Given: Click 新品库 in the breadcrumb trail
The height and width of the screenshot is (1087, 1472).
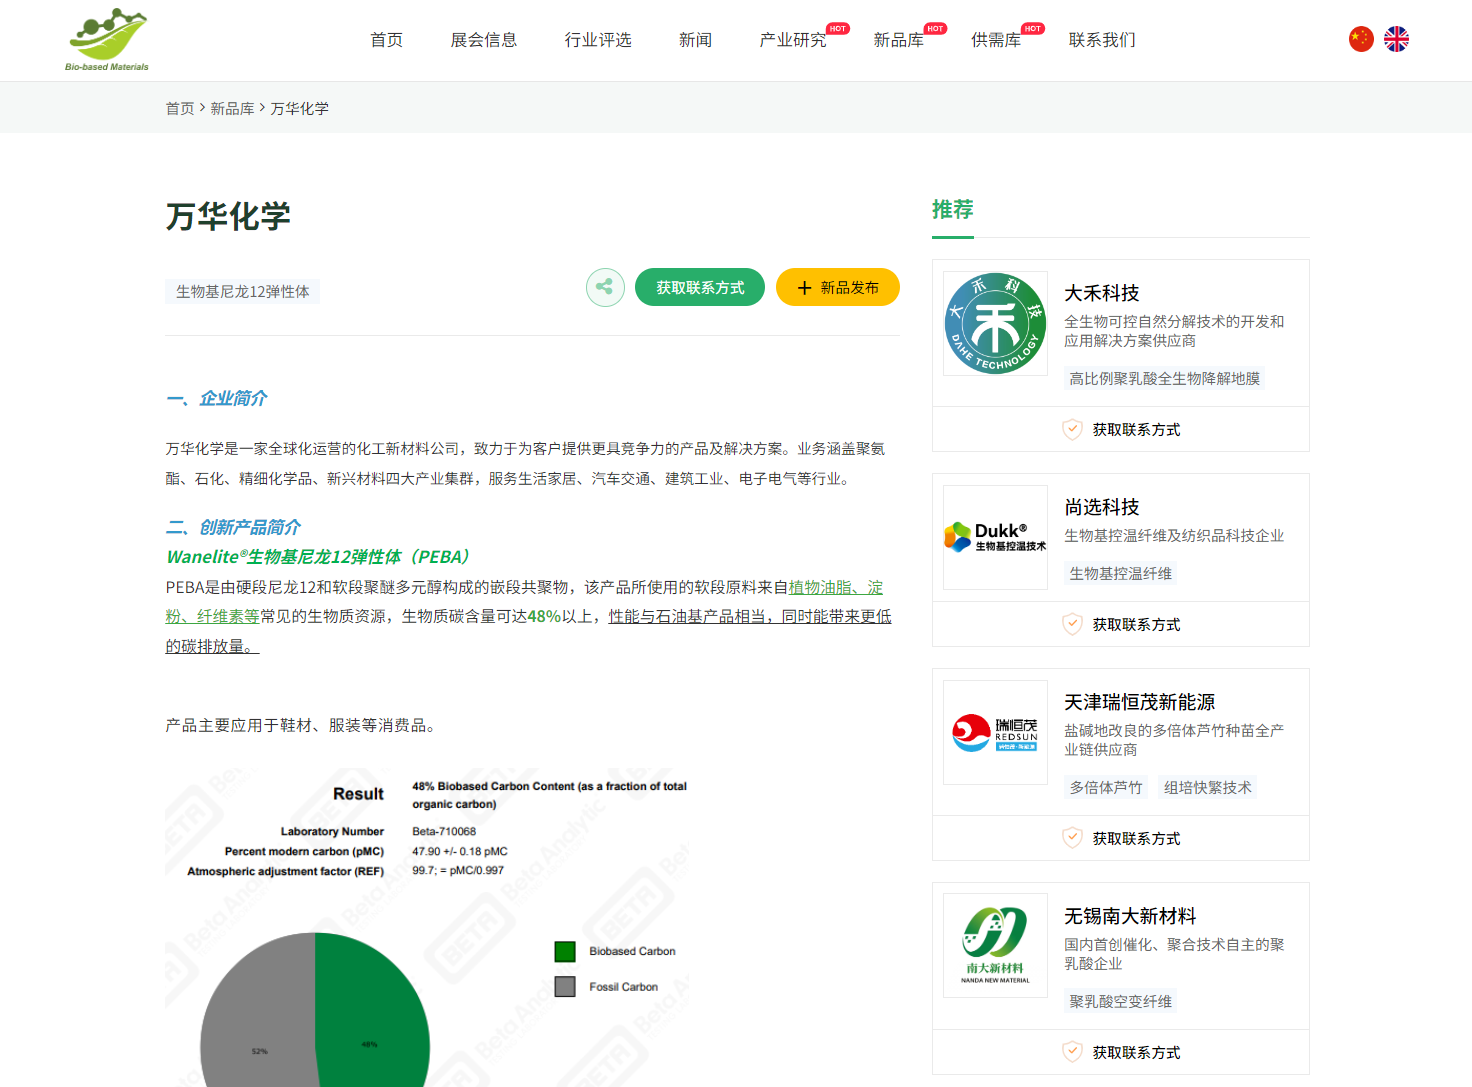Looking at the screenshot, I should (232, 108).
